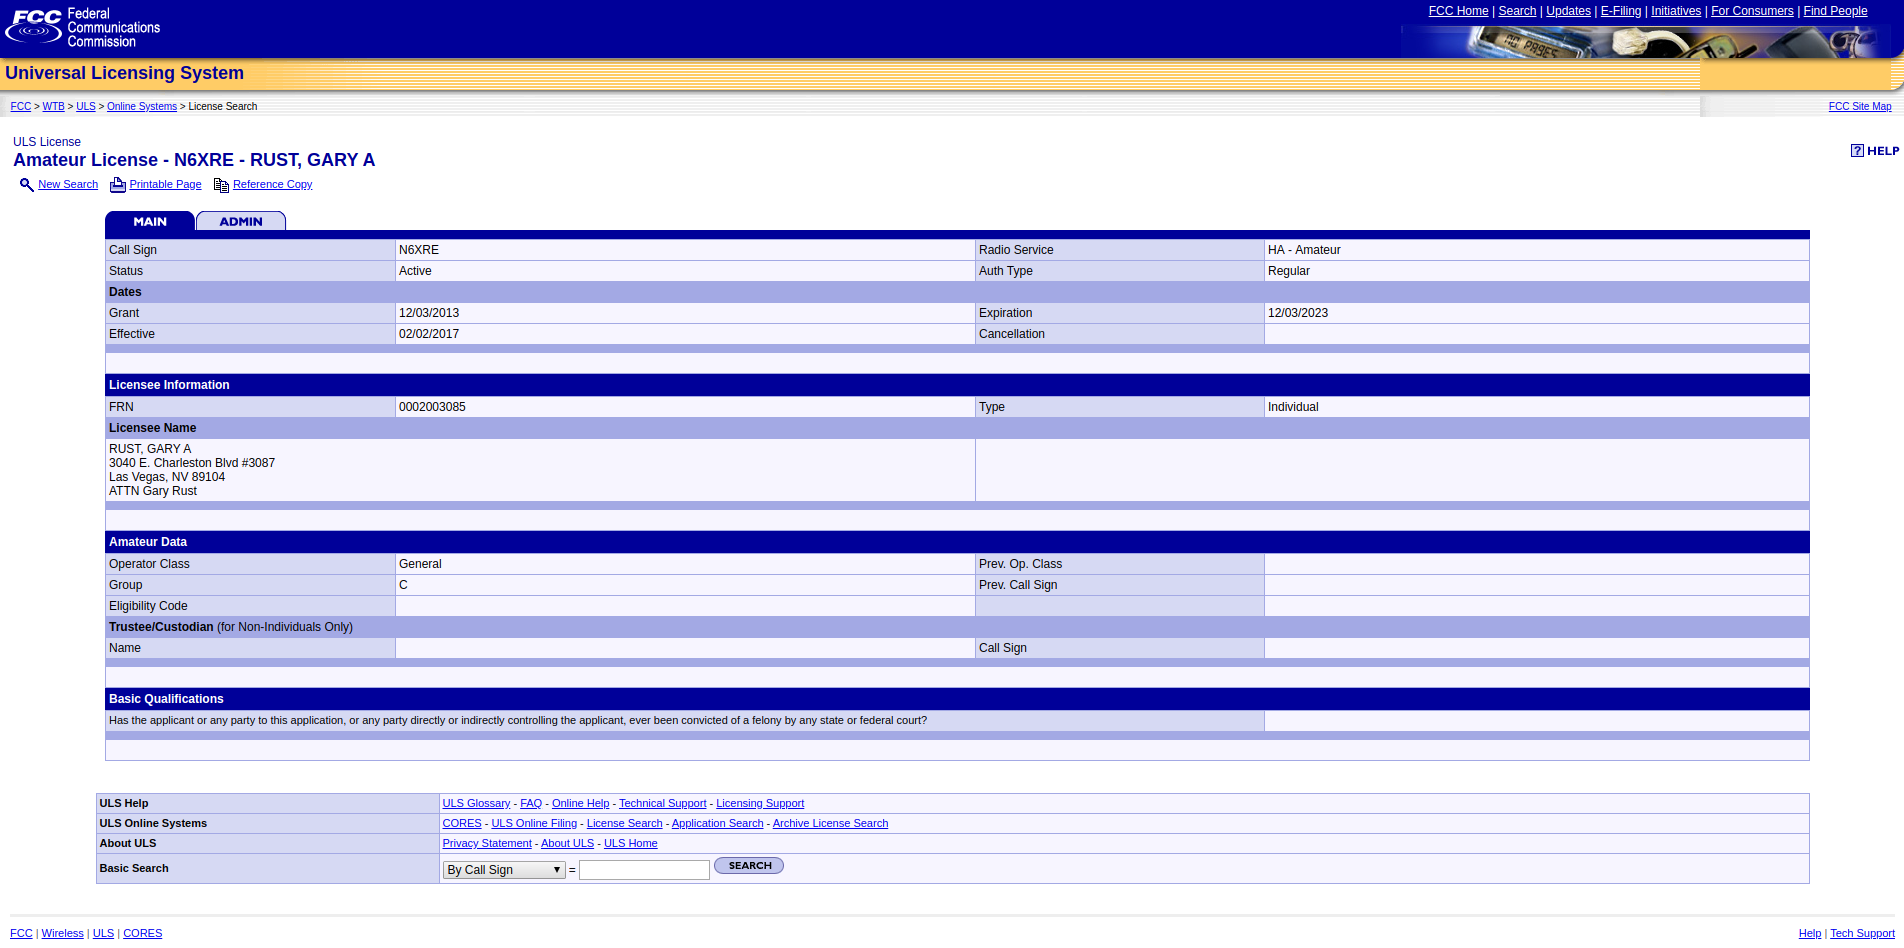Screen dimensions: 1904x948
Task: Open the Reference Copy link
Action: (x=272, y=185)
